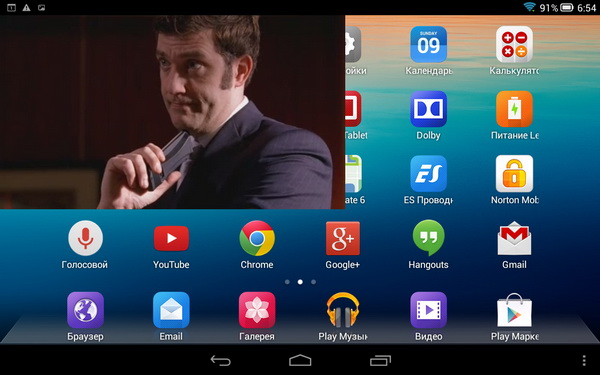Show recent apps from navigation bar
This screenshot has width=600, height=375.
(380, 360)
